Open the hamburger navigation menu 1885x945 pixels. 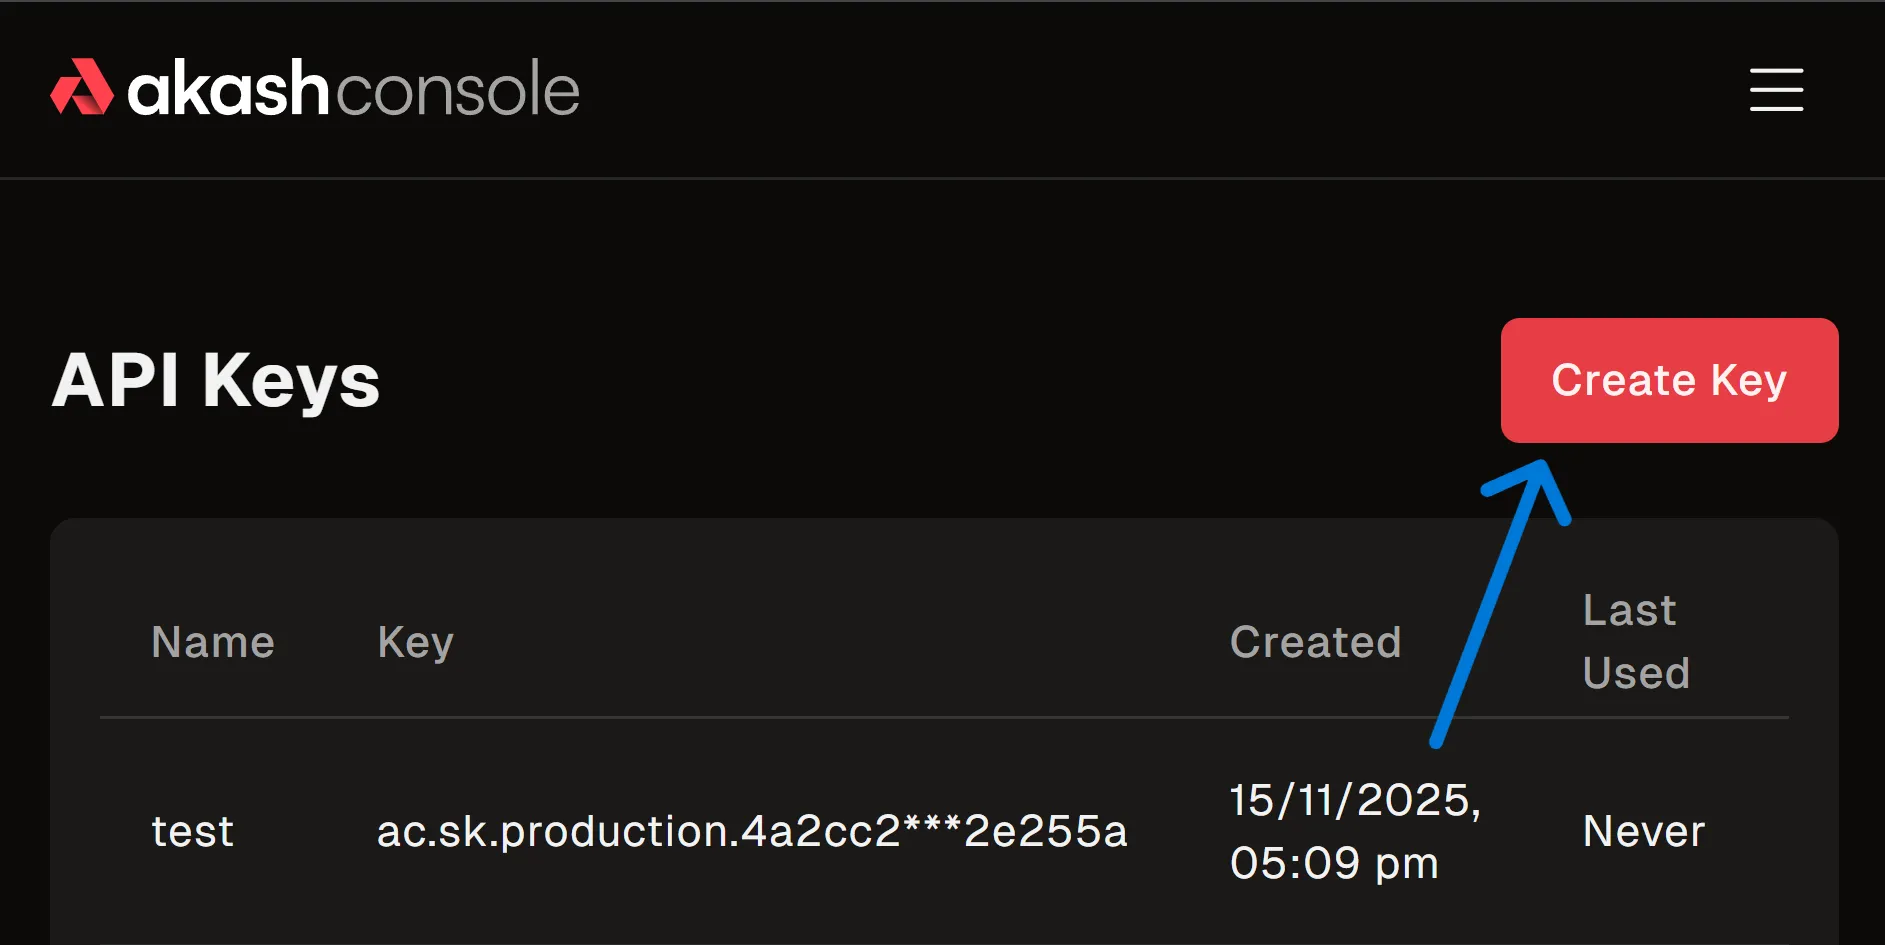pyautogui.click(x=1776, y=90)
